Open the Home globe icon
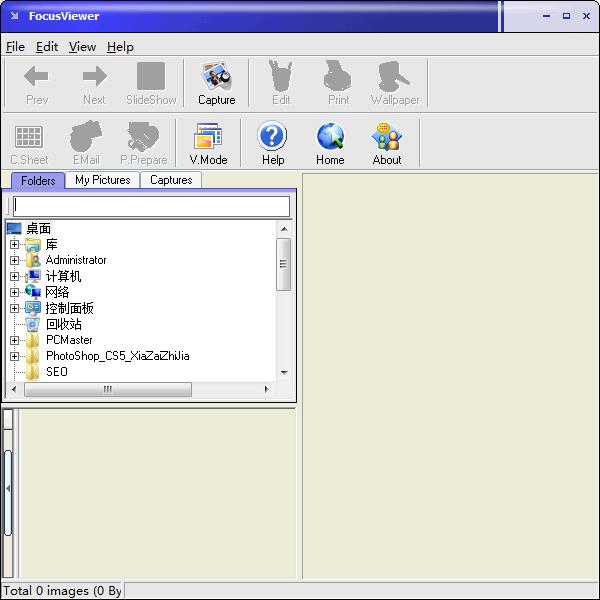Image resolution: width=600 pixels, height=600 pixels. pos(330,135)
